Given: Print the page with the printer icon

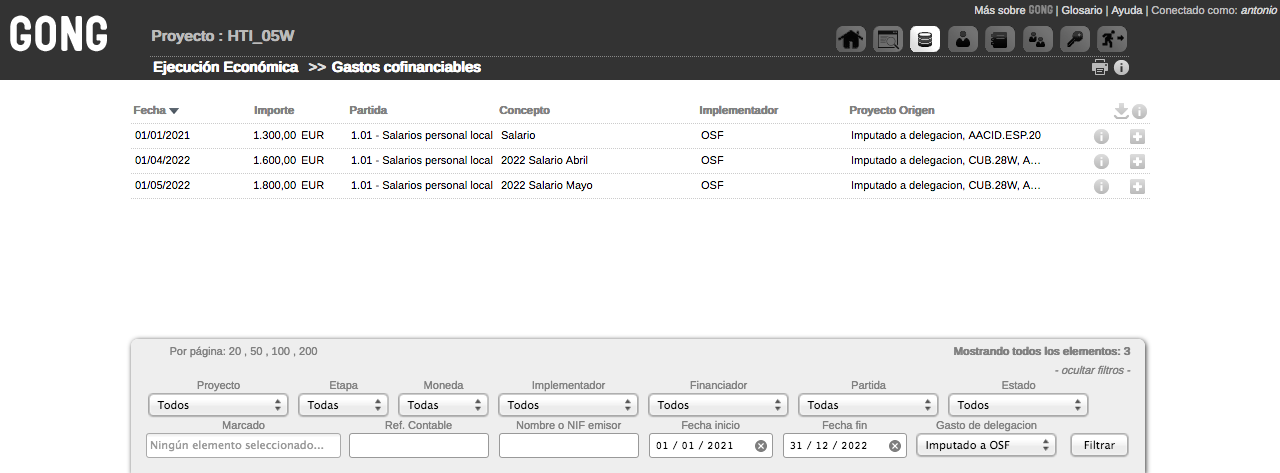Looking at the screenshot, I should (1100, 68).
